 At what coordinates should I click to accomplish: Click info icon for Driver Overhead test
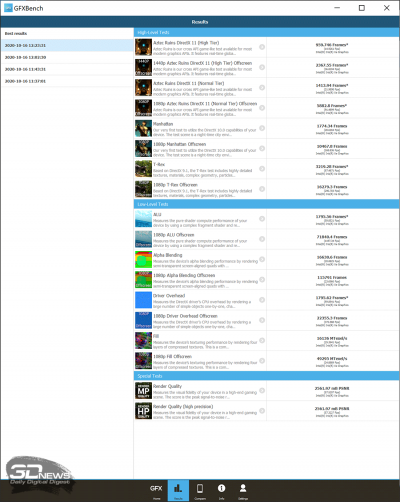tap(262, 300)
